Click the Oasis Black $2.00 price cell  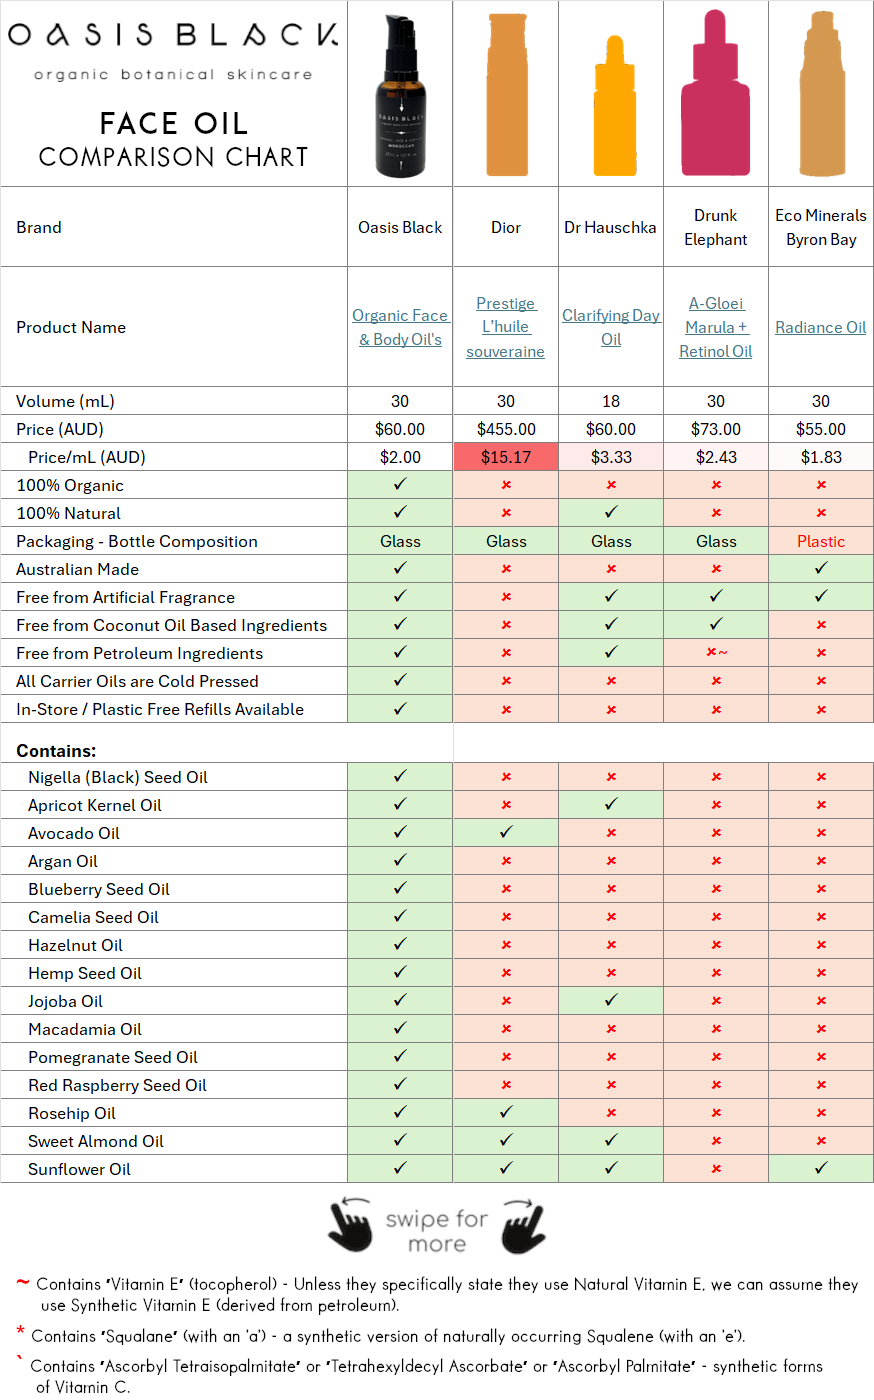click(400, 457)
